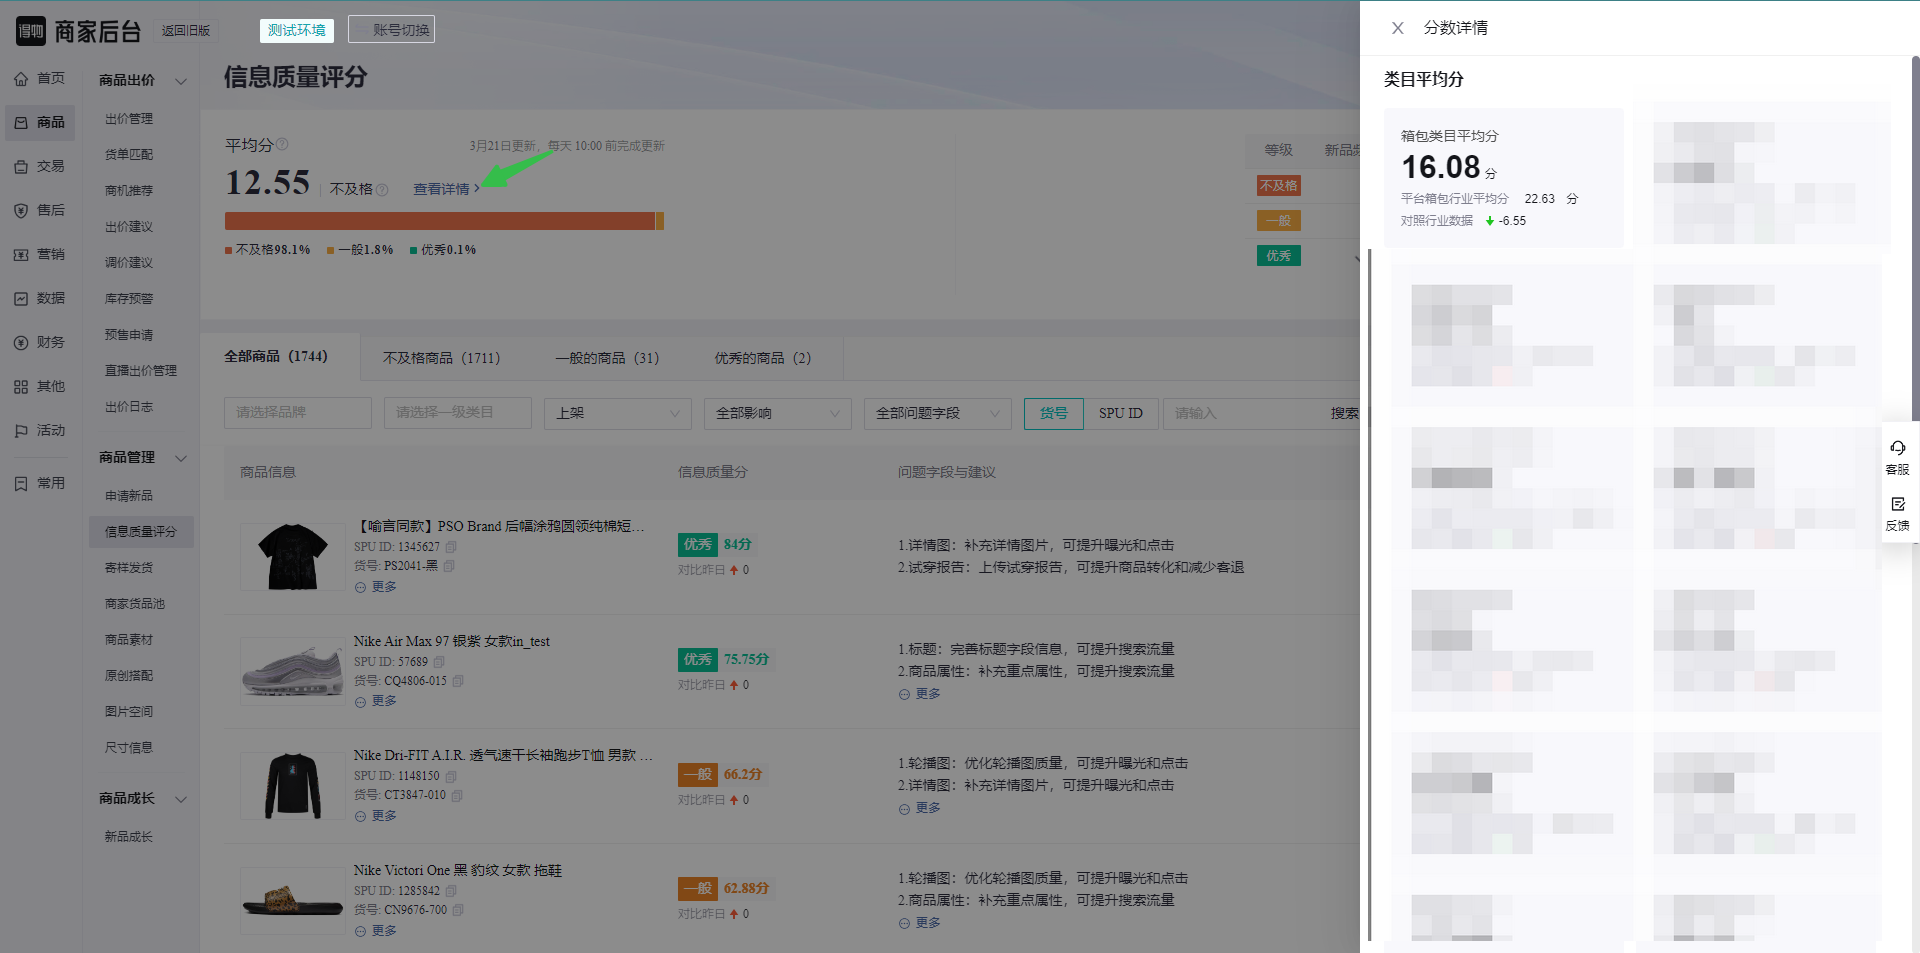1920x953 pixels.
Task: Click the 客服 headset icon
Action: click(1897, 448)
